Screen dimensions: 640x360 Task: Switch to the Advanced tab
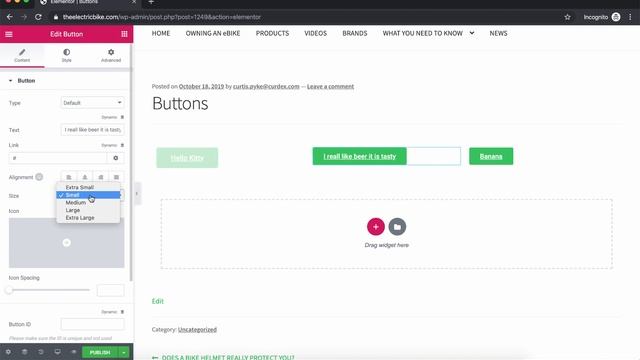coord(111,56)
